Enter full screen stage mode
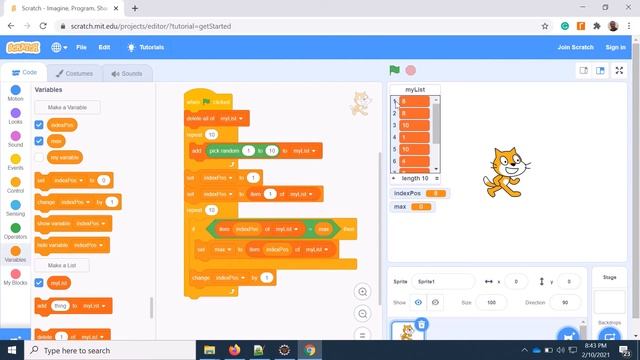This screenshot has height=360, width=640. tap(619, 71)
